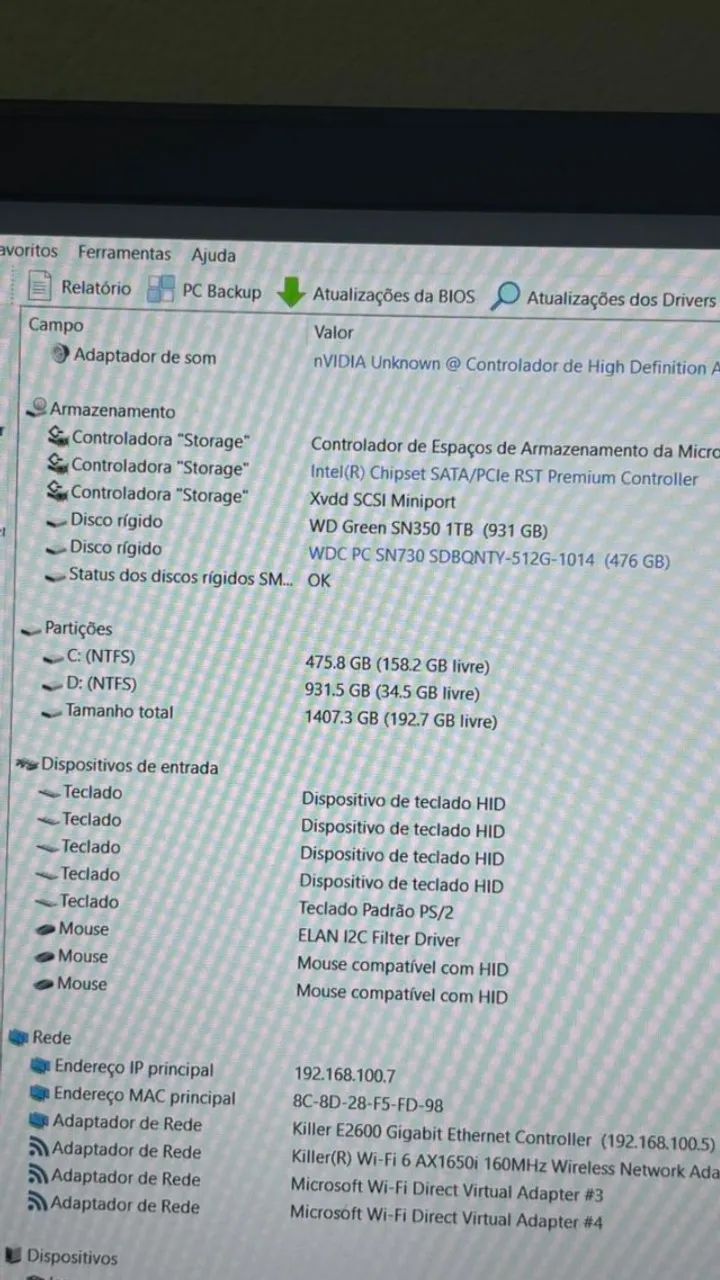
Task: Click magnifier icon for Atualizações dos Drivers
Action: pos(508,296)
